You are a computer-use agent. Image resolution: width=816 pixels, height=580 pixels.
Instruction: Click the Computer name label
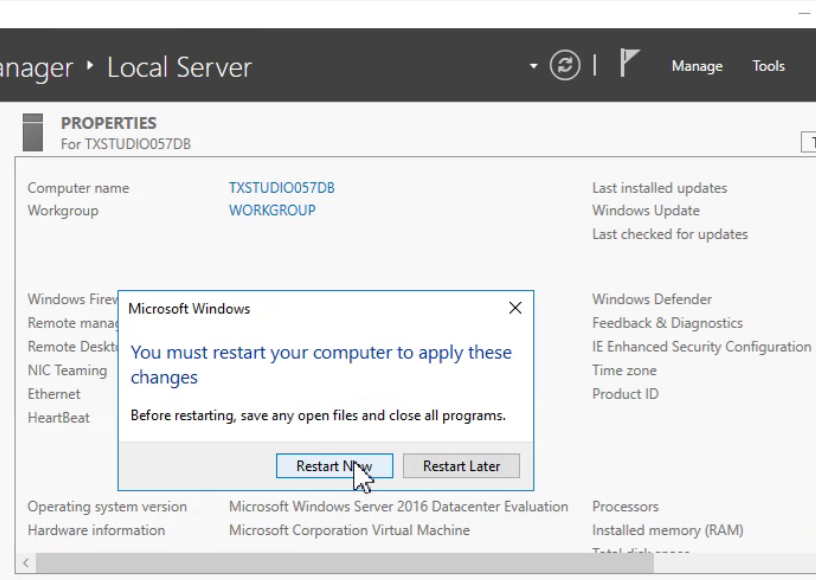[78, 188]
